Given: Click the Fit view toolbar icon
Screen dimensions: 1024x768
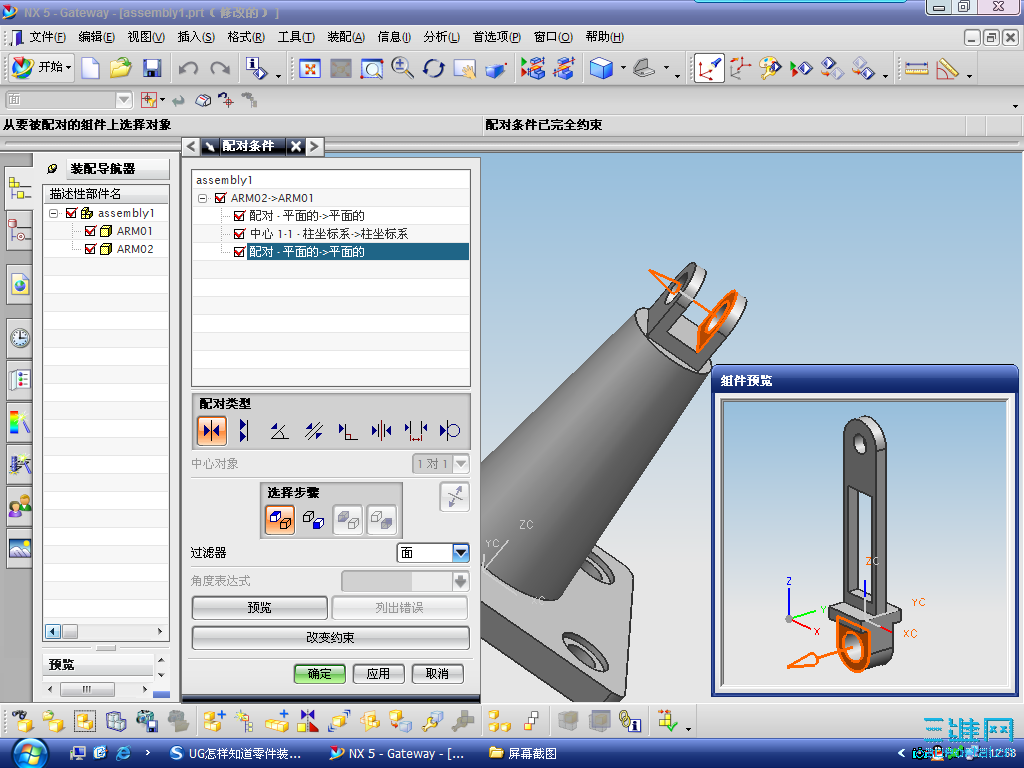Looking at the screenshot, I should coord(311,68).
